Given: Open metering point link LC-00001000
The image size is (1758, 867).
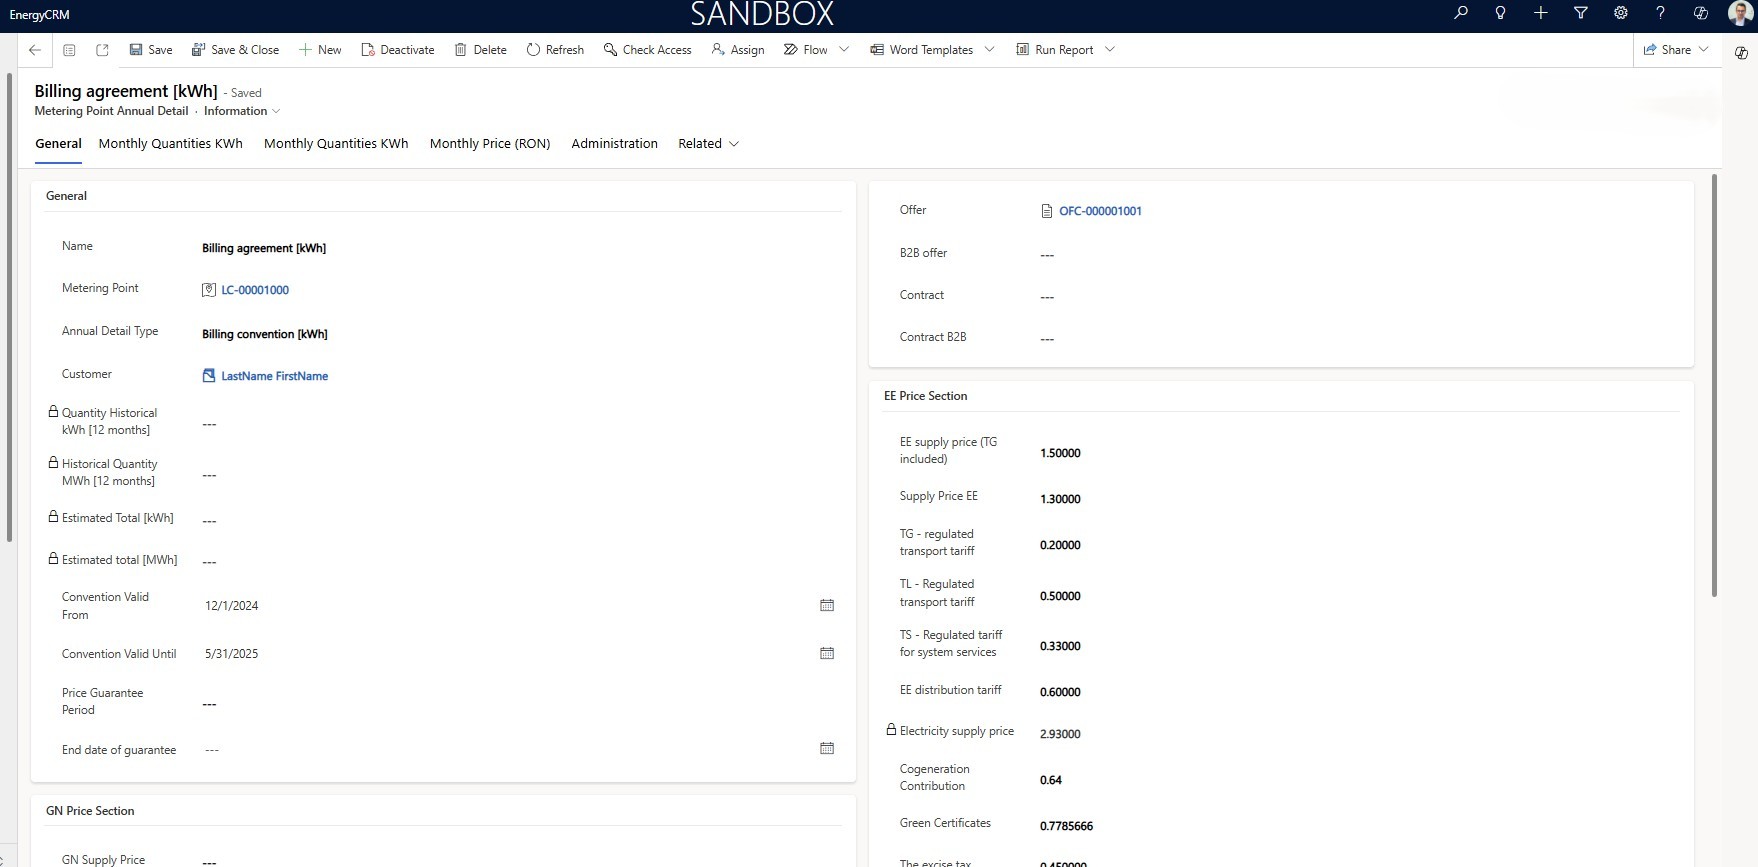Looking at the screenshot, I should point(255,291).
